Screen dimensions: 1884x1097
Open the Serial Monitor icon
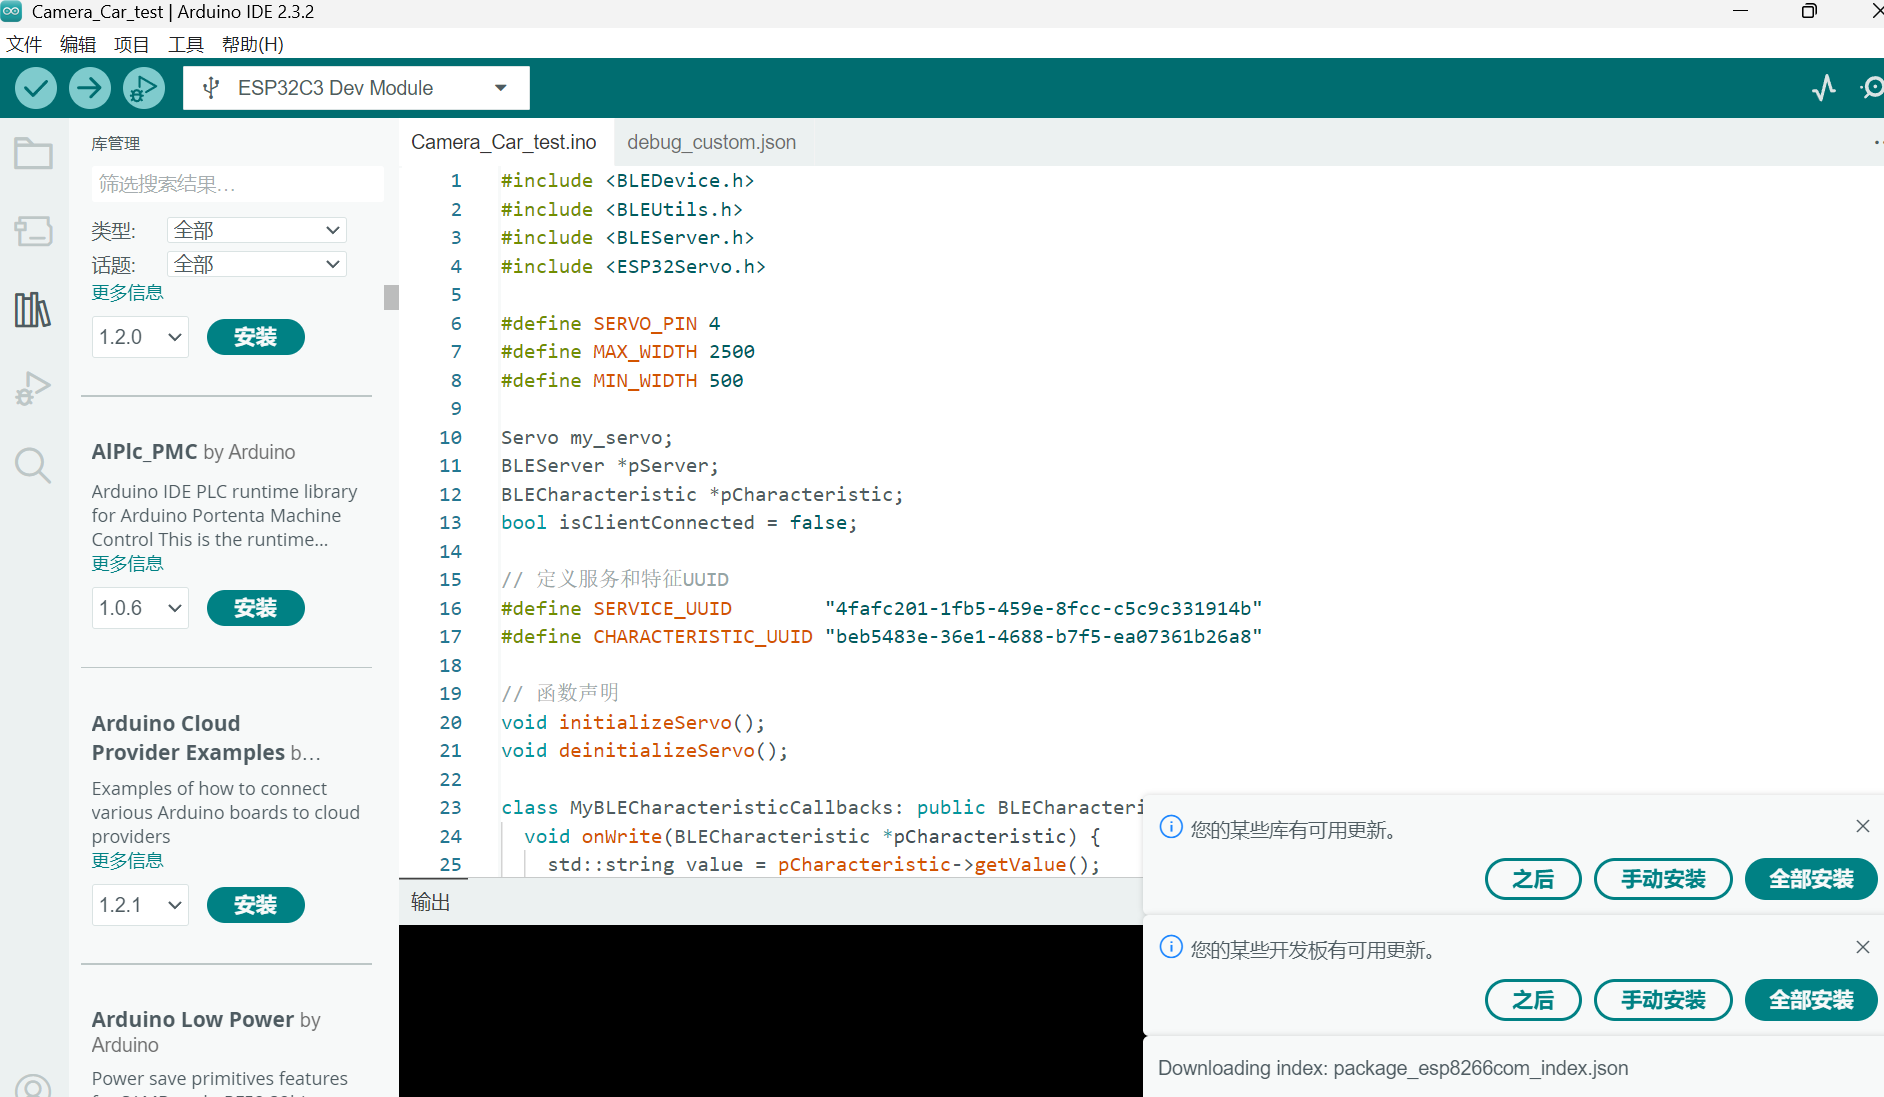click(x=1872, y=88)
